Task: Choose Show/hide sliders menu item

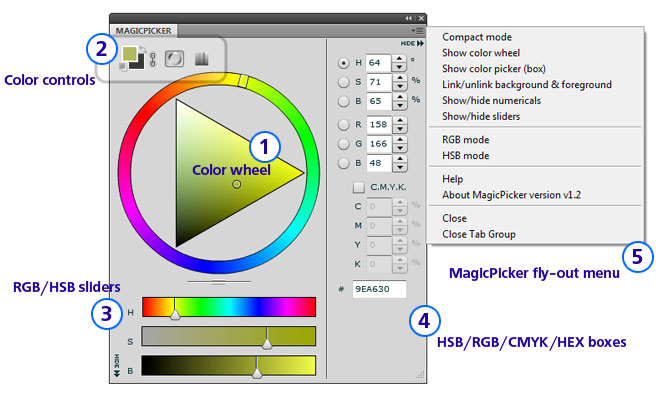Action: pos(481,117)
